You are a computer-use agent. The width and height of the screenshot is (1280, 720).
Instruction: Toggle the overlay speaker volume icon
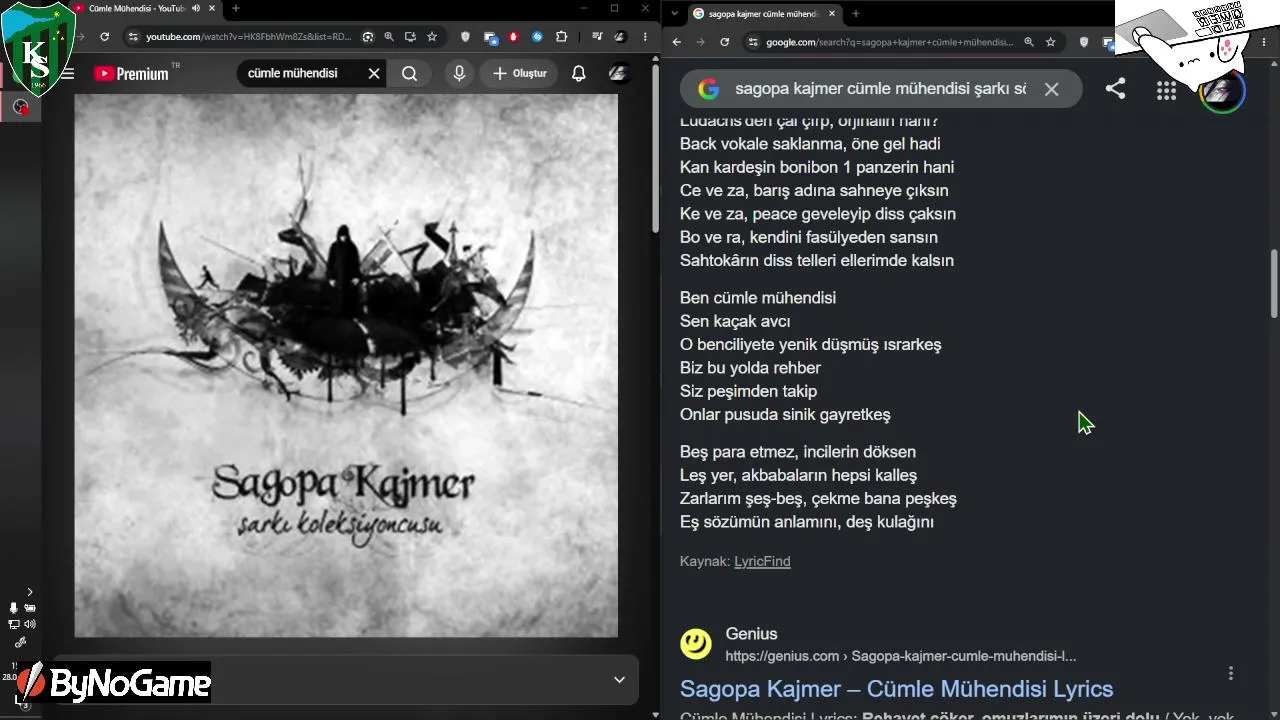click(30, 624)
